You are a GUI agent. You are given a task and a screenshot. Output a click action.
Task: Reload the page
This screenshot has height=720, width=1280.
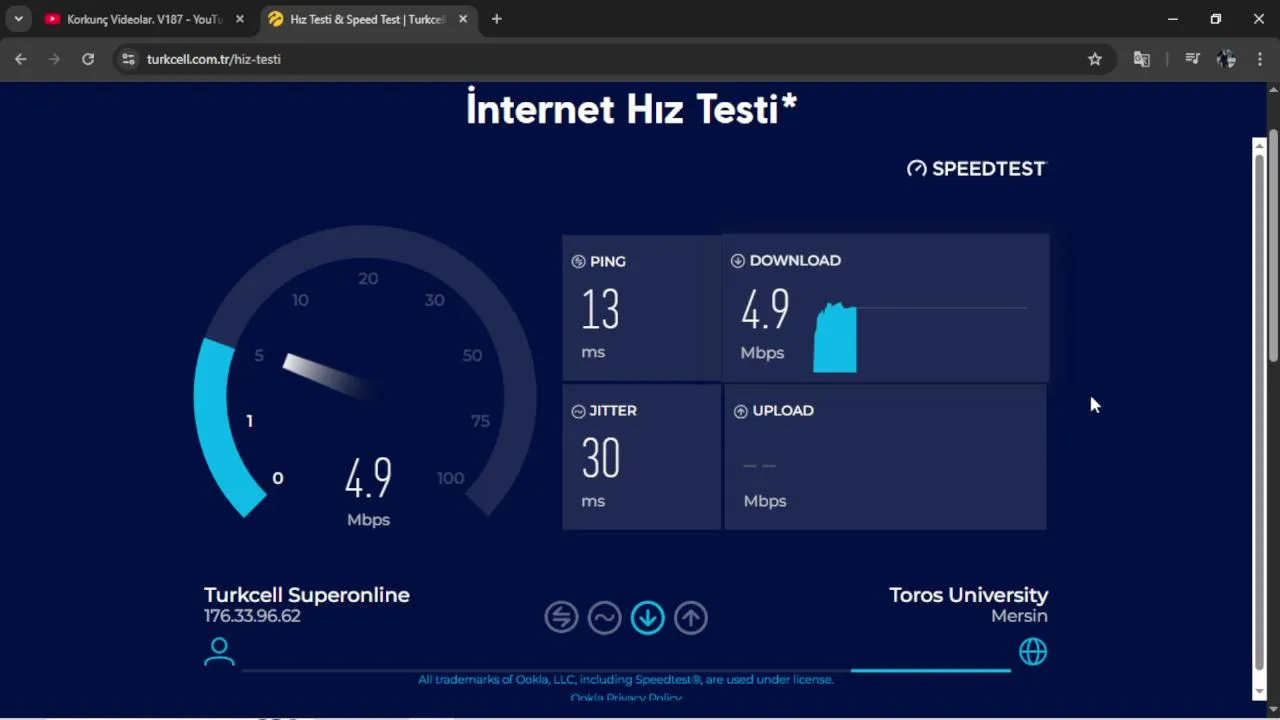click(88, 59)
